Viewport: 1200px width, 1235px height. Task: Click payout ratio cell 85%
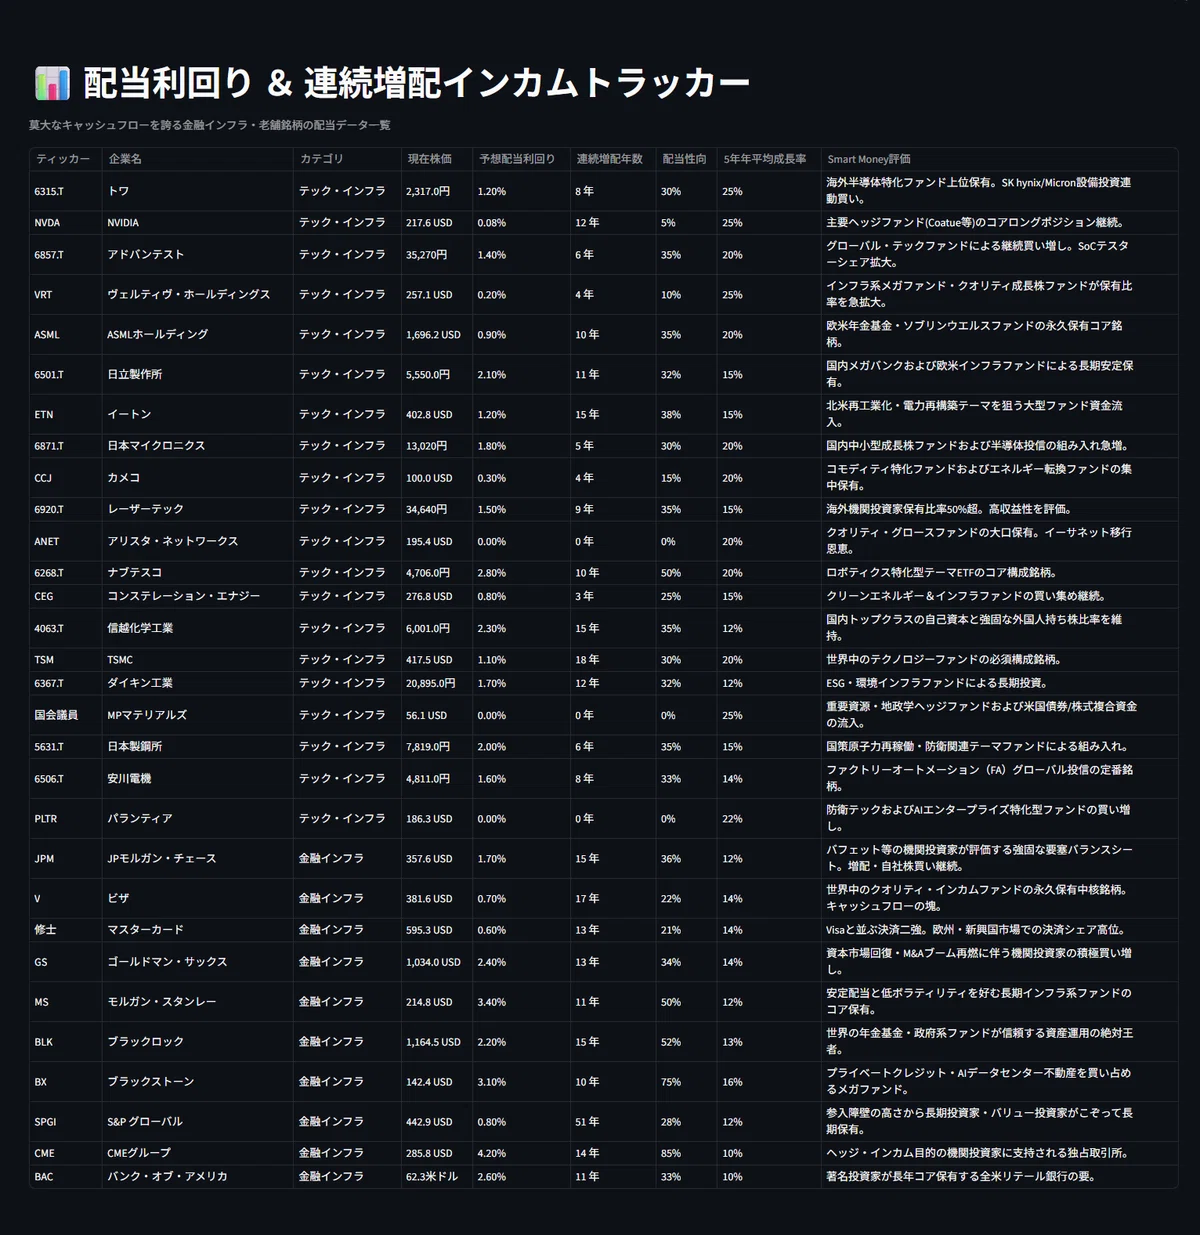686,1153
